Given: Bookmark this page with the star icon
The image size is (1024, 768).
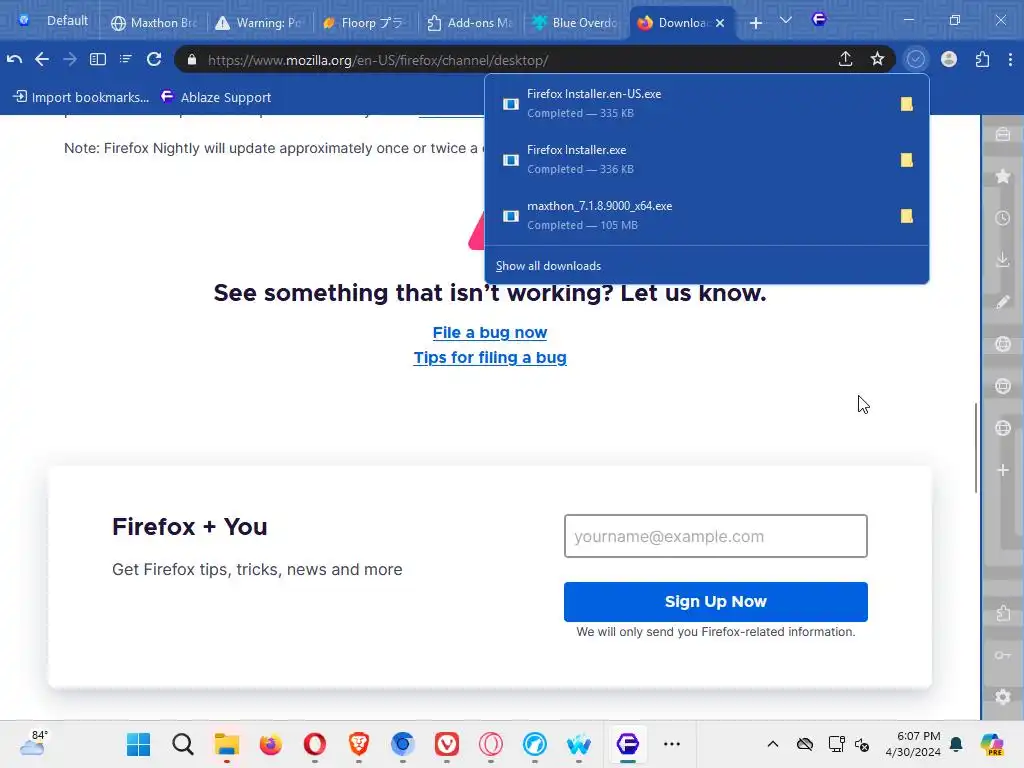Looking at the screenshot, I should coord(877,59).
